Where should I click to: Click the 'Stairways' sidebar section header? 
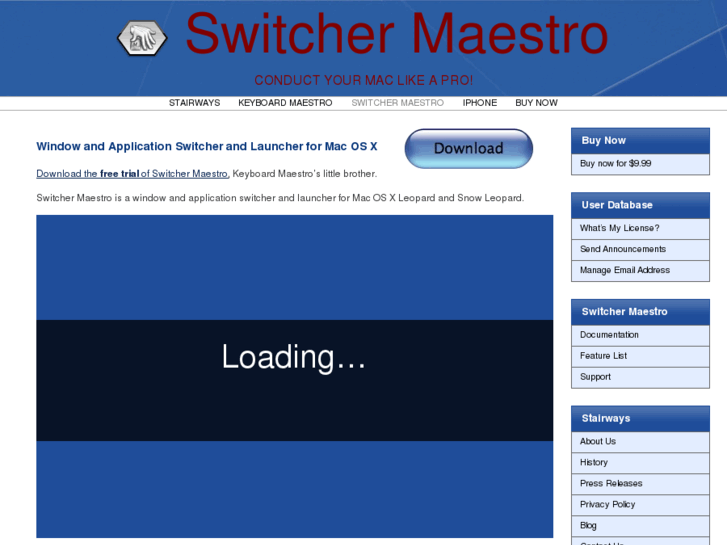pyautogui.click(x=640, y=419)
